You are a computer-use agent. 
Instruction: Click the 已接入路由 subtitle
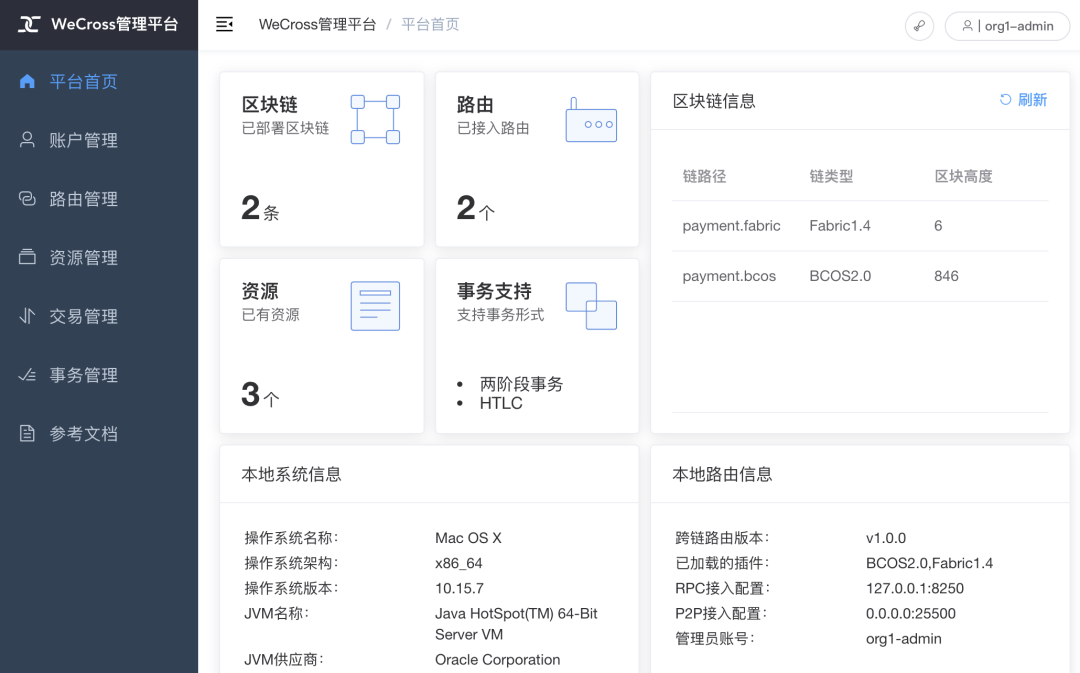click(x=492, y=128)
